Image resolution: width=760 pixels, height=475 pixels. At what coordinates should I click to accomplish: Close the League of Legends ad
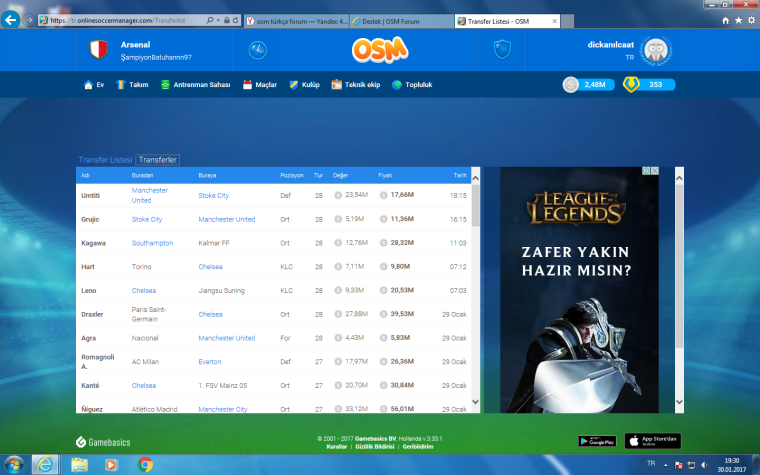tap(654, 171)
